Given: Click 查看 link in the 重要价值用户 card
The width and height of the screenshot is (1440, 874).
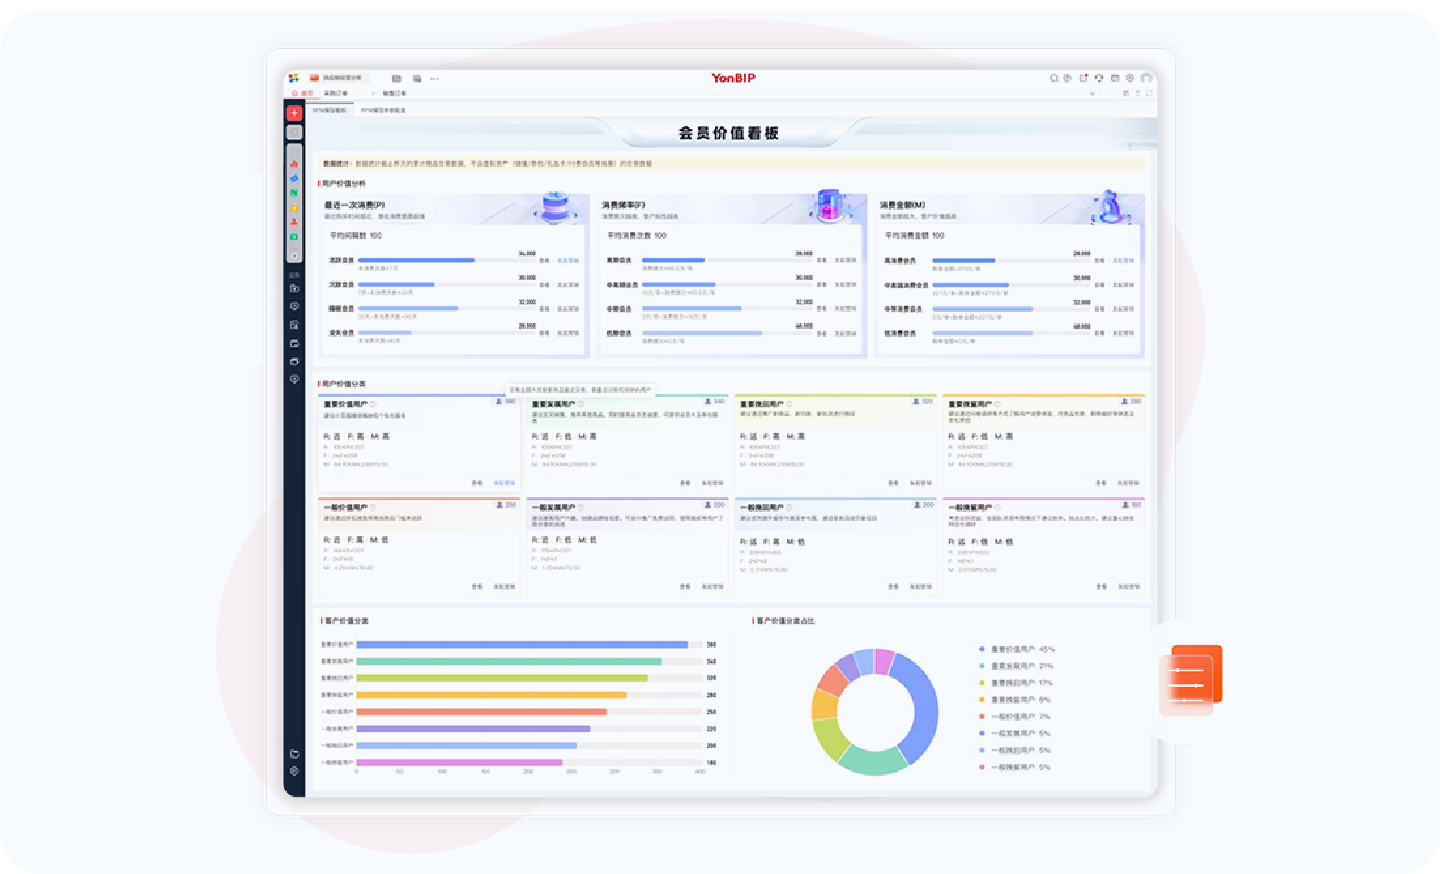Looking at the screenshot, I should 477,483.
